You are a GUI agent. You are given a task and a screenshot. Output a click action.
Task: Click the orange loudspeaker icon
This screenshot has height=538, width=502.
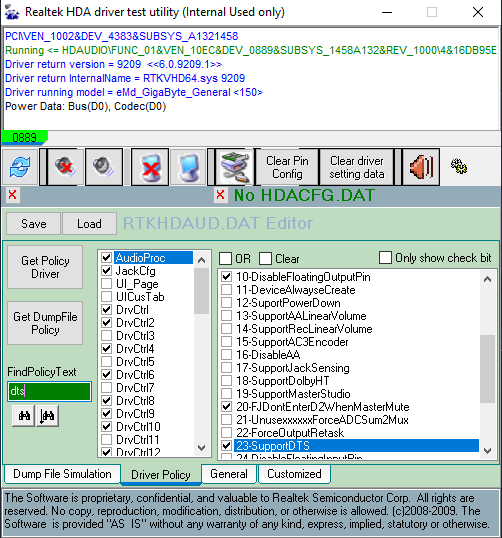point(421,167)
